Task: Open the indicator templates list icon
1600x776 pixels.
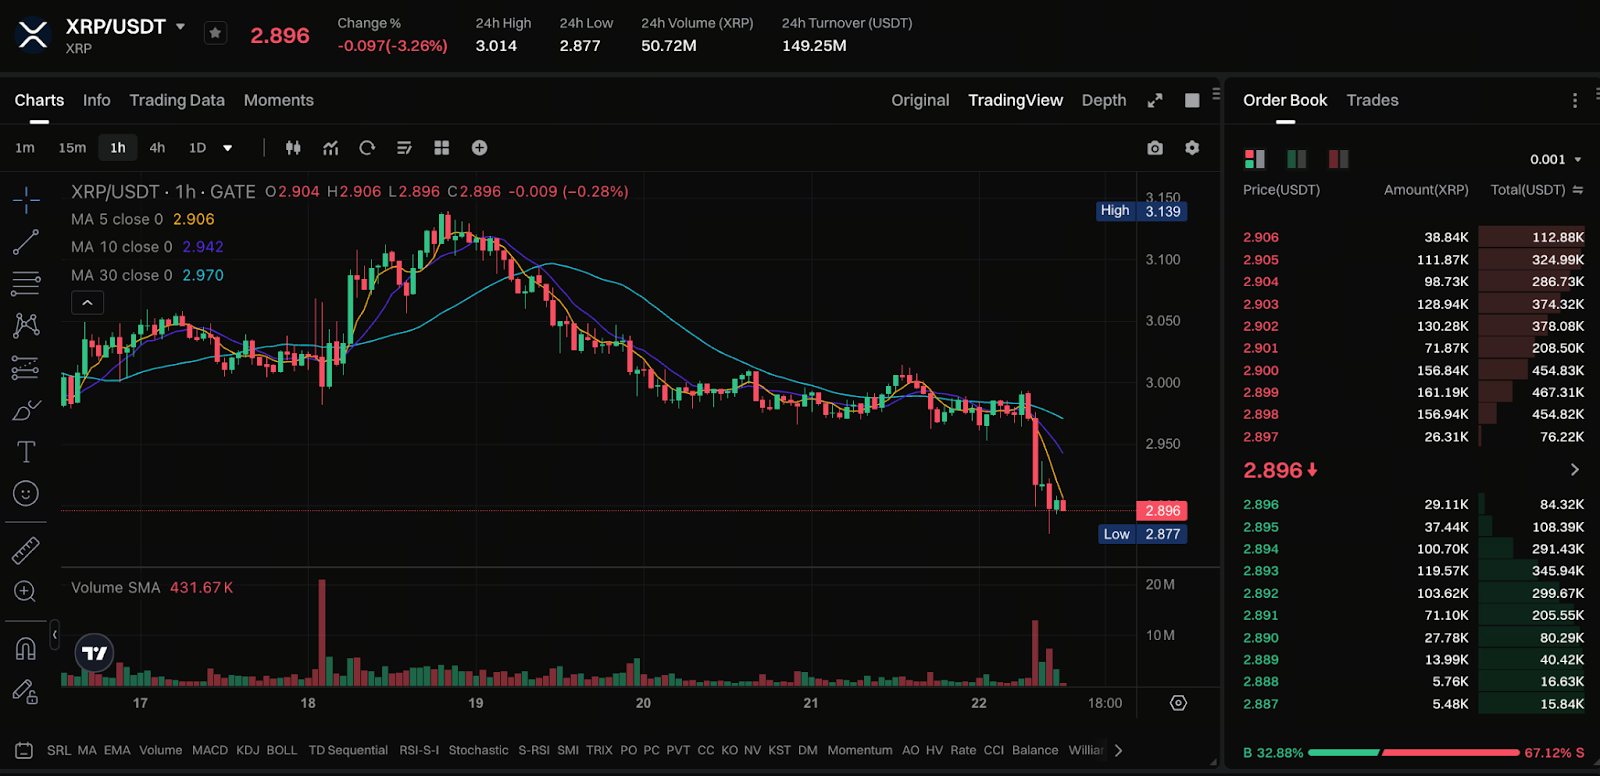Action: (404, 148)
